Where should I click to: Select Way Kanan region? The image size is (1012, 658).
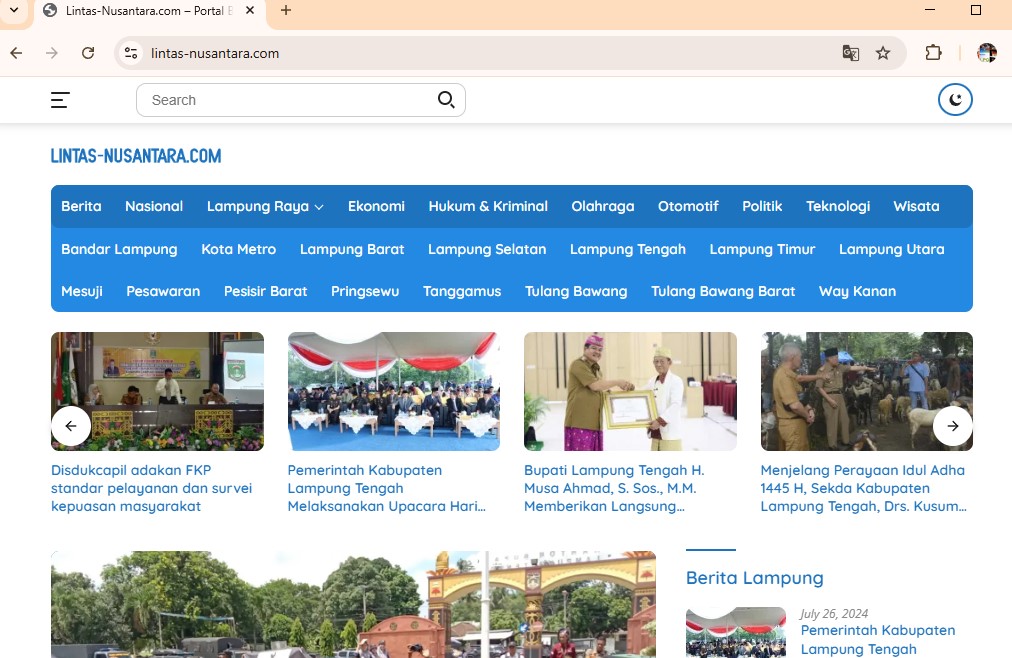pos(858,292)
